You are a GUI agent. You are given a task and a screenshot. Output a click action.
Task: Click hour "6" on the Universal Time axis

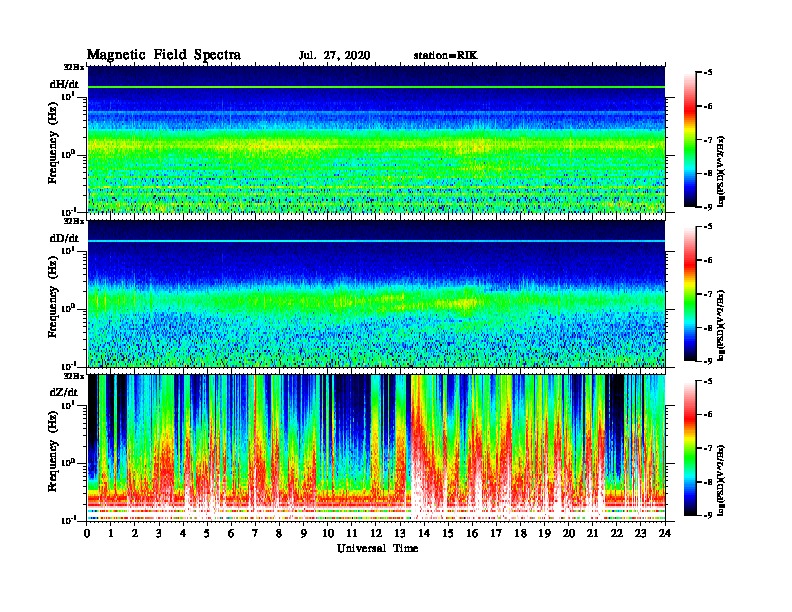point(232,534)
